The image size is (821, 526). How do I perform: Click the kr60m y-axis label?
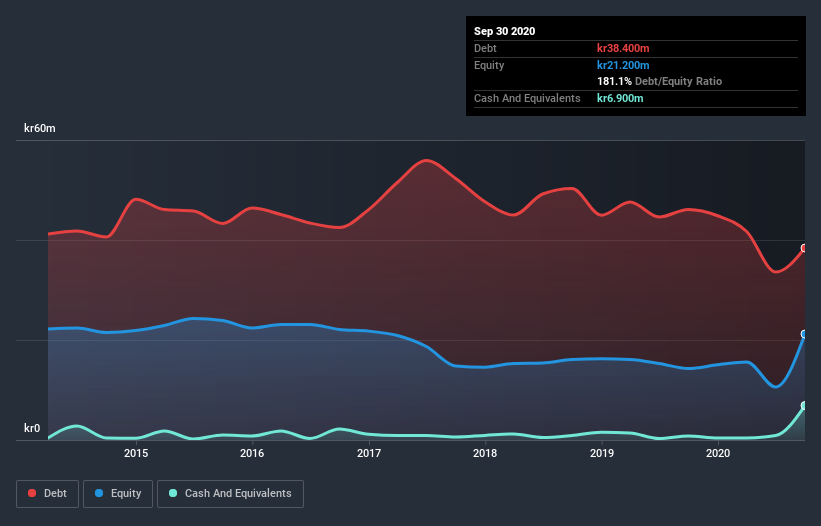40,128
